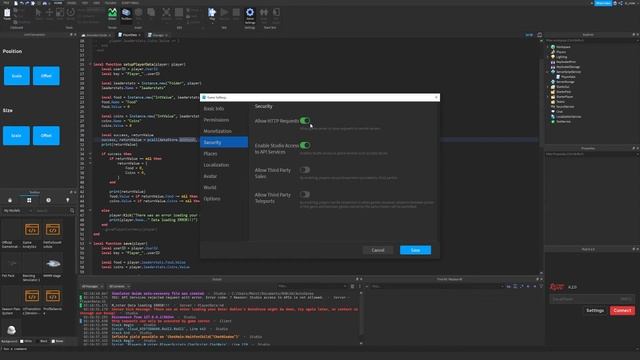Enable the Allow Third Party Teleports toggle

305,194
